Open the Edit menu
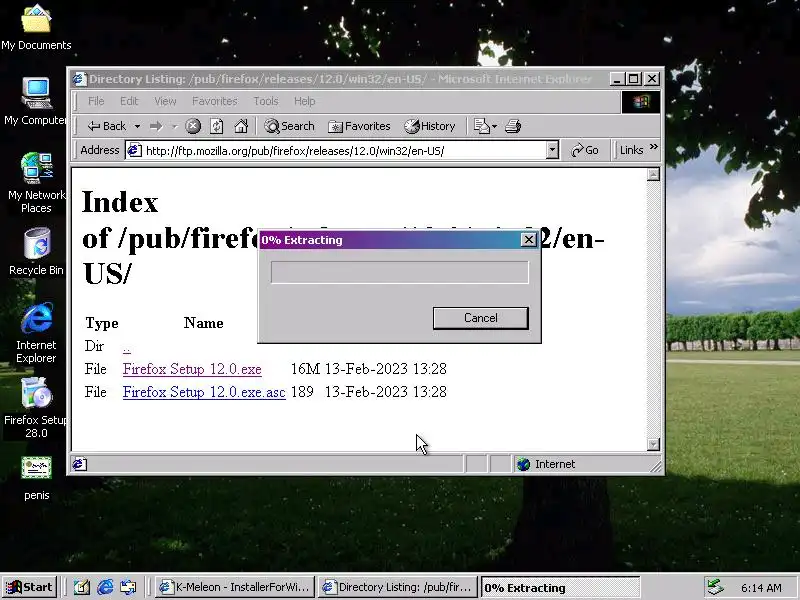 point(129,101)
